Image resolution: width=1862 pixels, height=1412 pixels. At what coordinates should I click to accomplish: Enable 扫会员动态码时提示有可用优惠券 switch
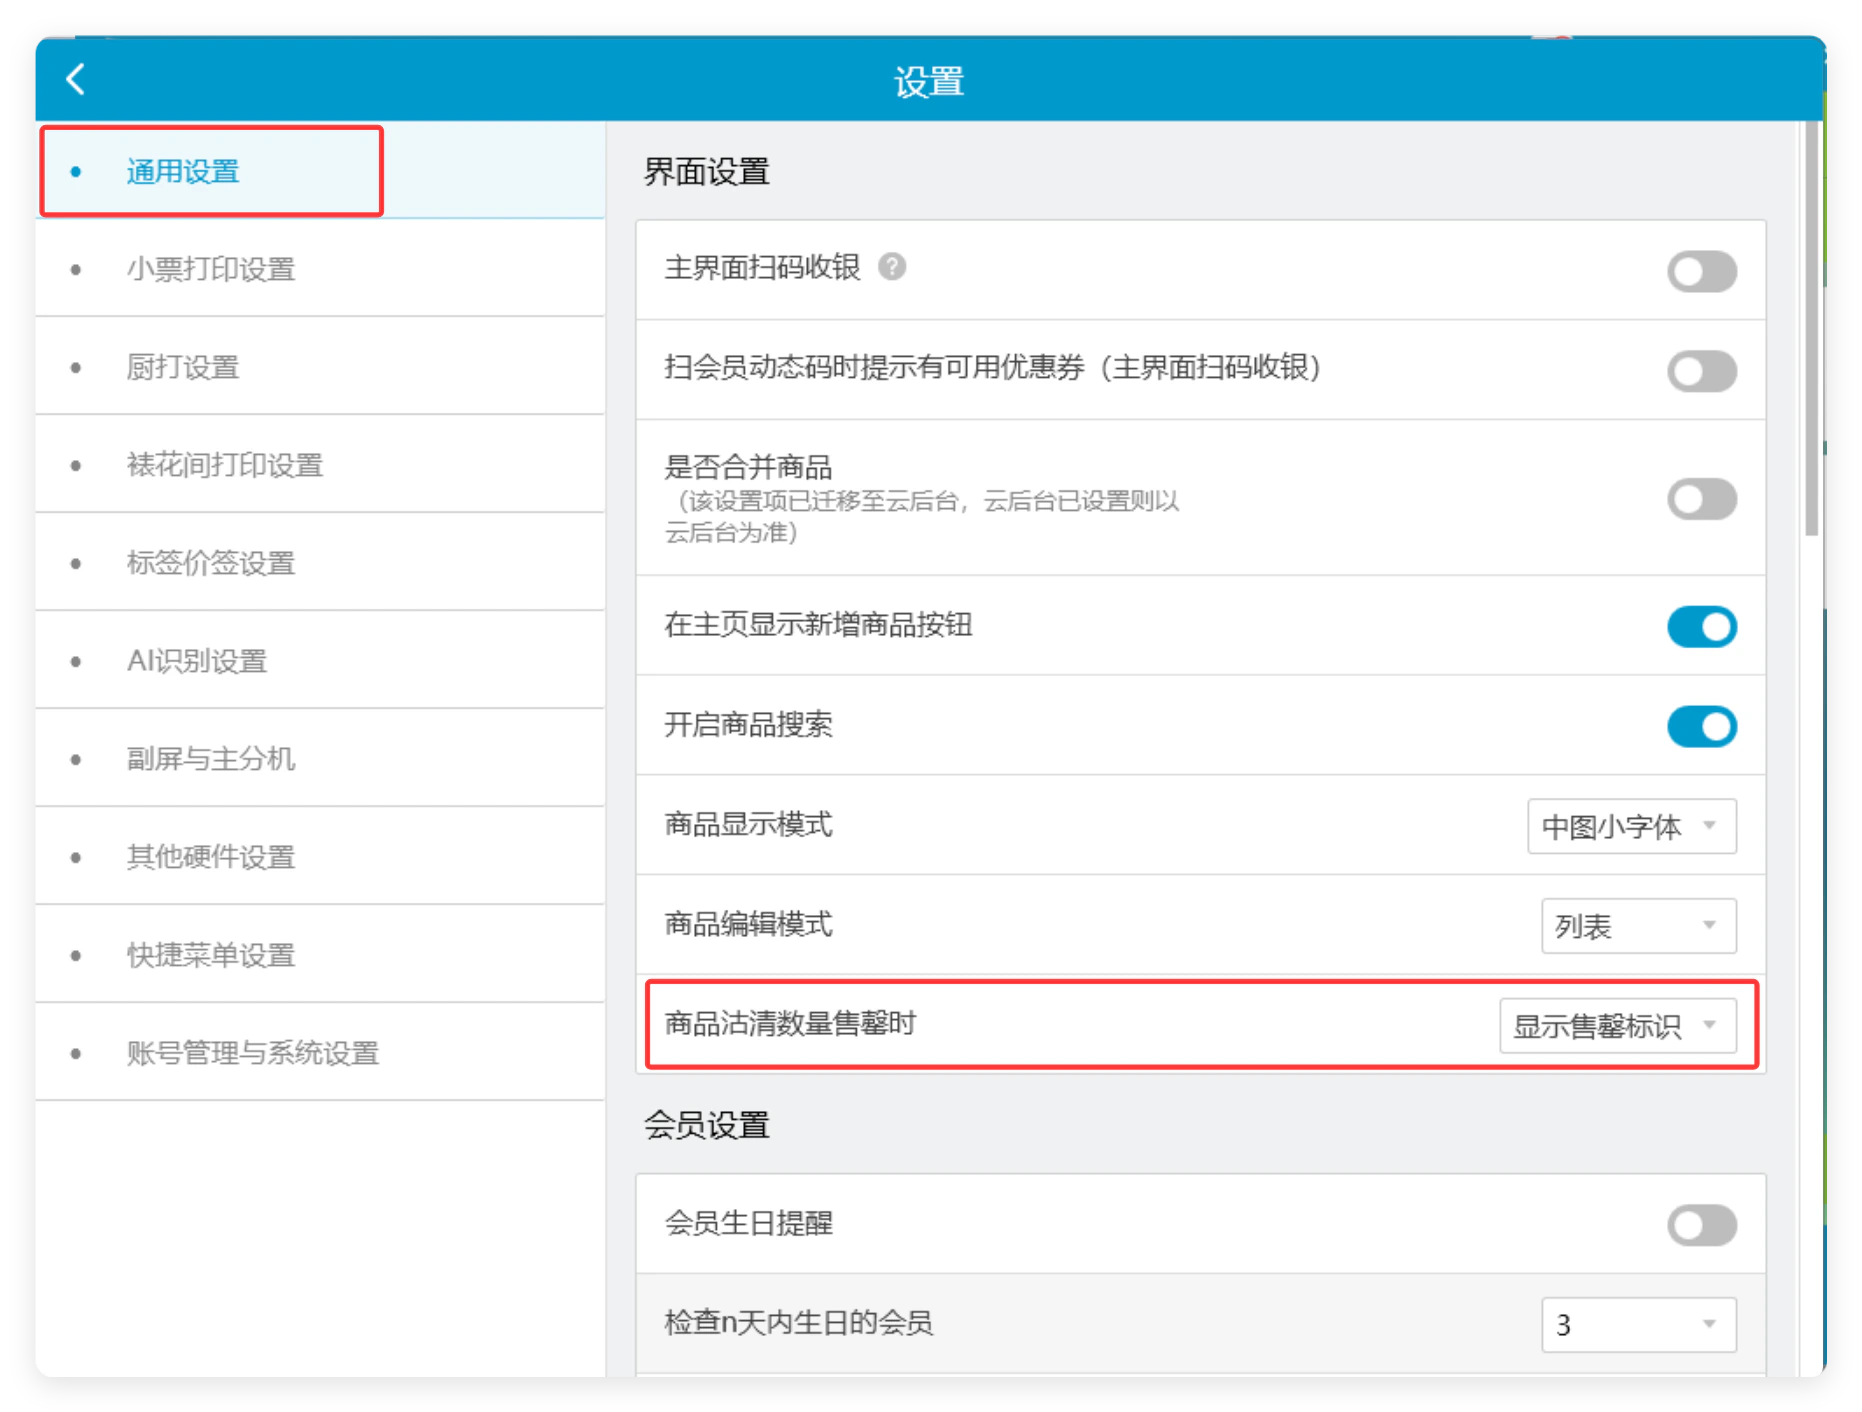point(1701,371)
